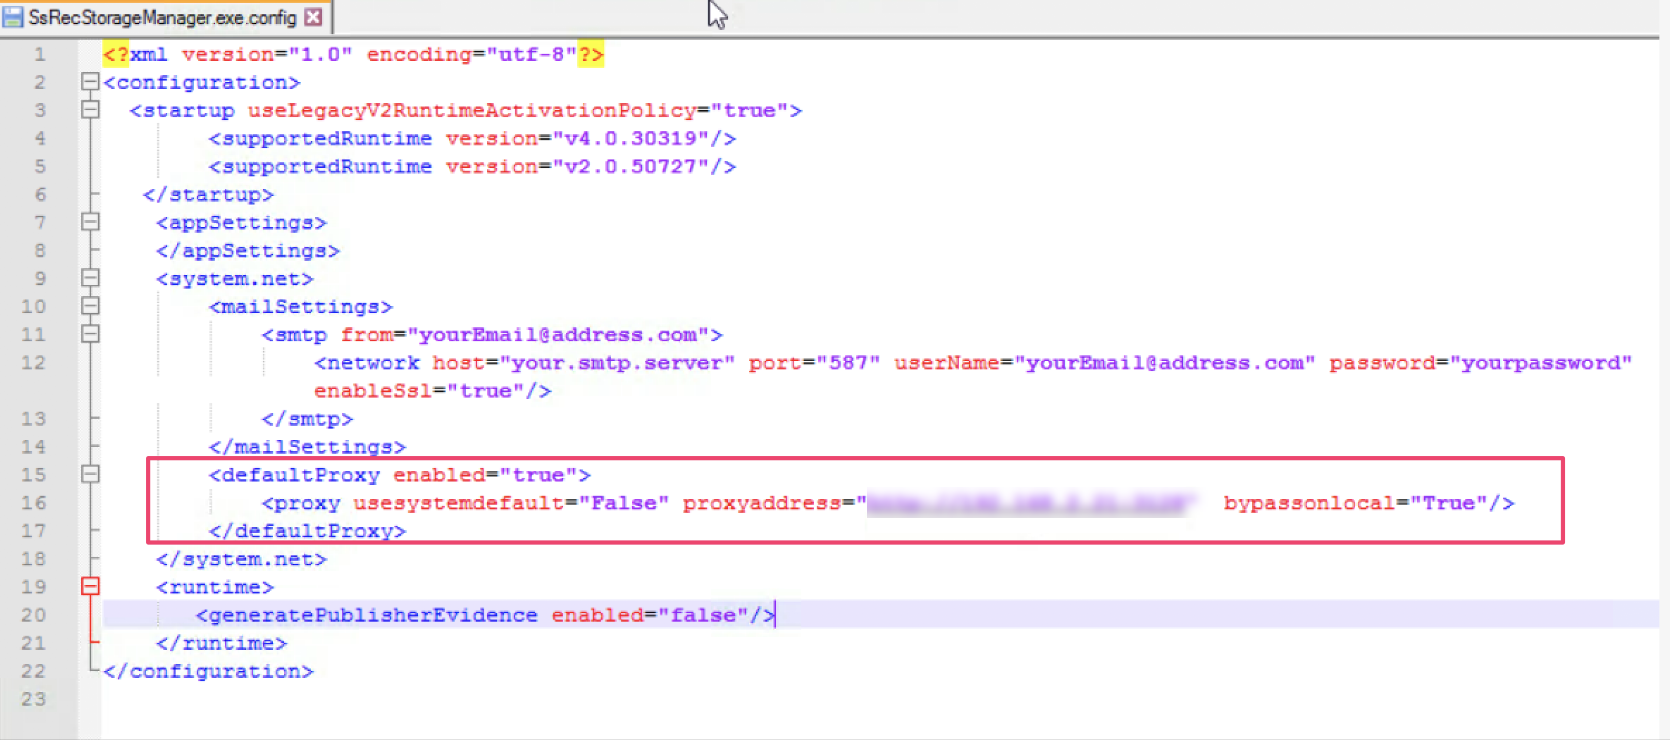
Task: Collapse the configuration block on line 2
Action: pyautogui.click(x=90, y=82)
